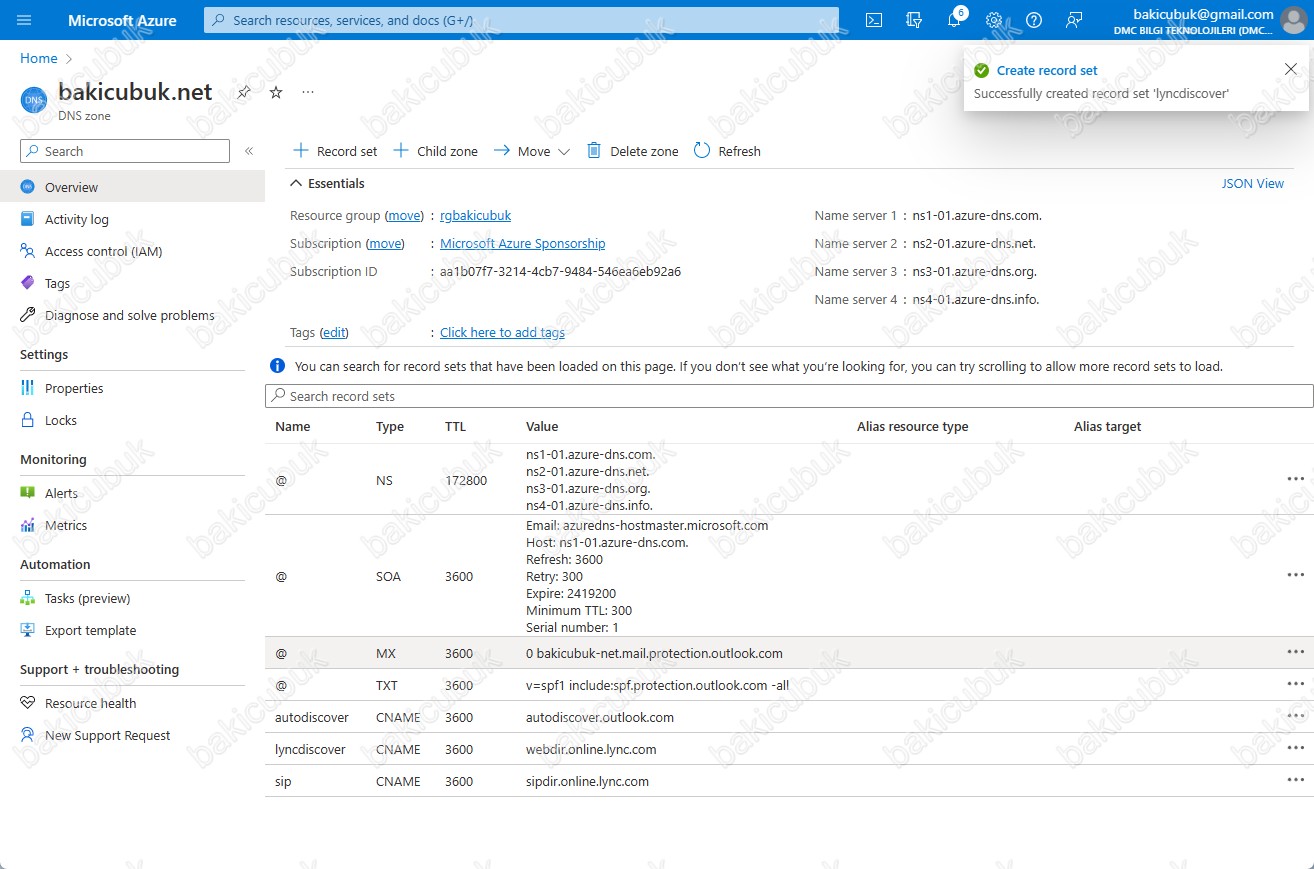Screen dimensions: 1314x869
Task: Click move link next to Subscription
Action: tap(386, 244)
